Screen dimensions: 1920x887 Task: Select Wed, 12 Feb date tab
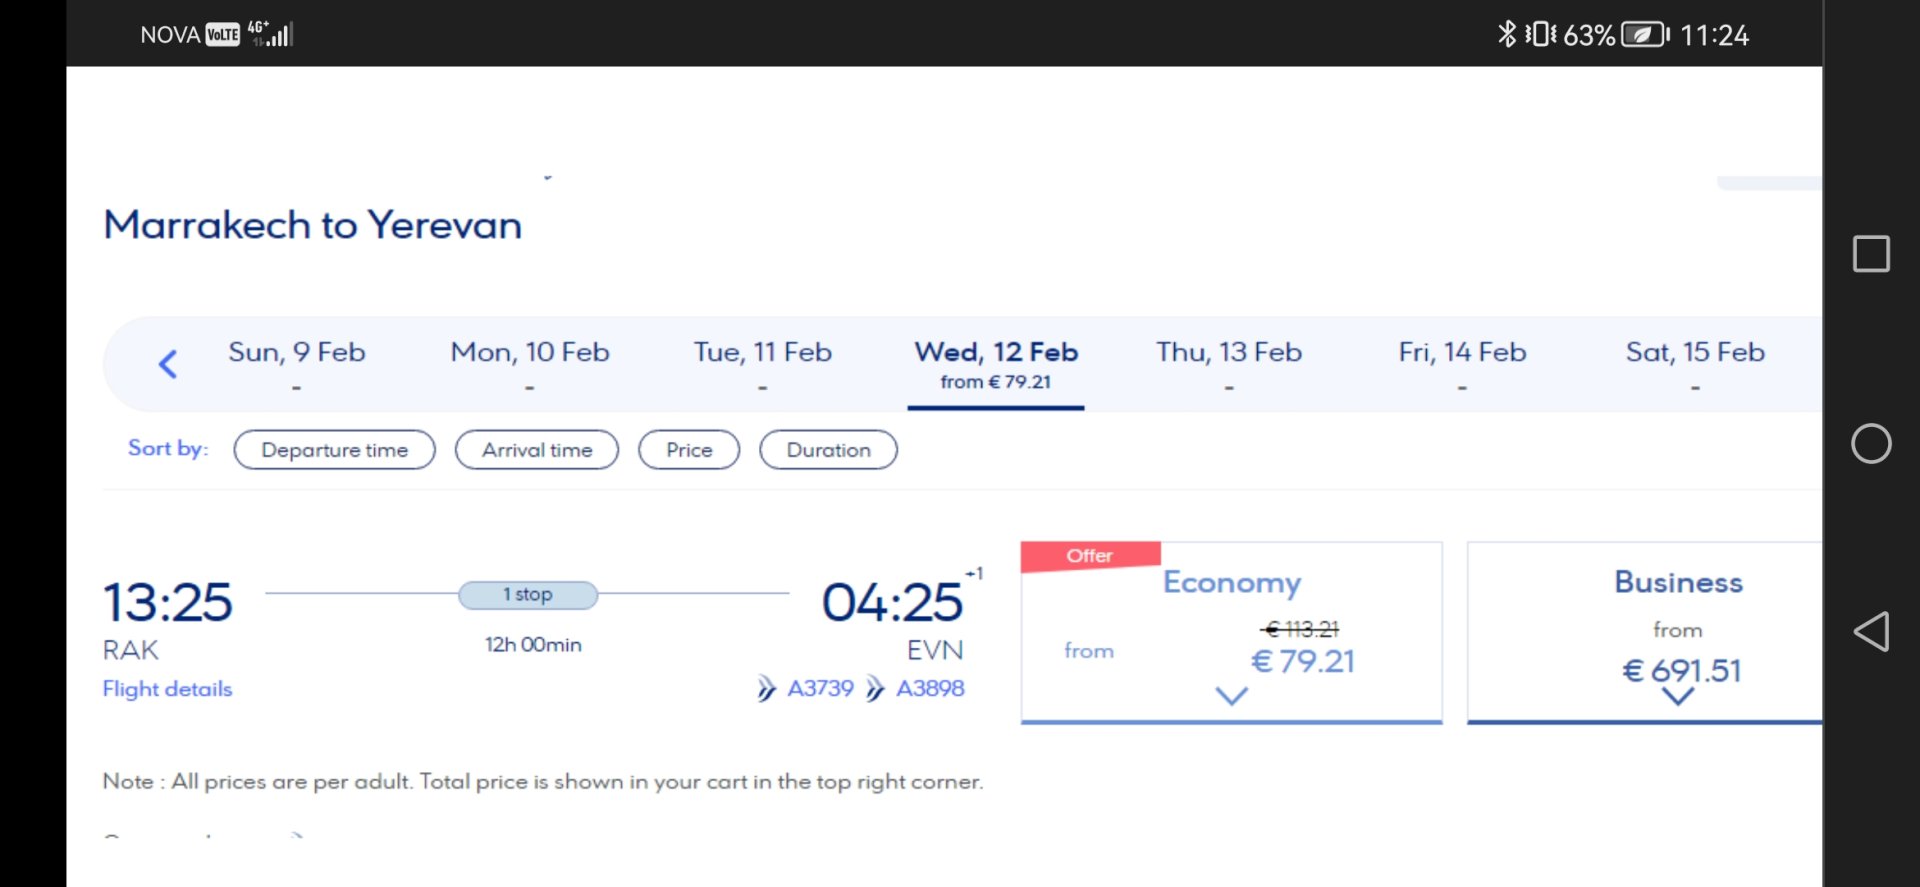coord(996,364)
